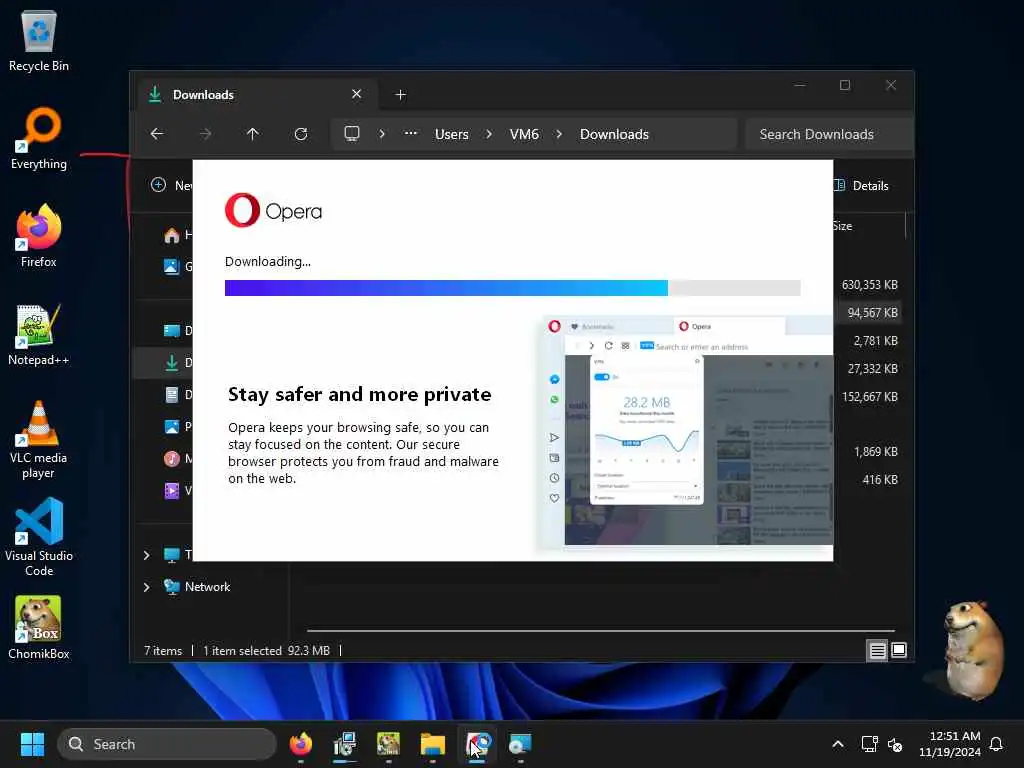Select the 1,869 KB file row
Screen dimensions: 1024x768
point(869,452)
